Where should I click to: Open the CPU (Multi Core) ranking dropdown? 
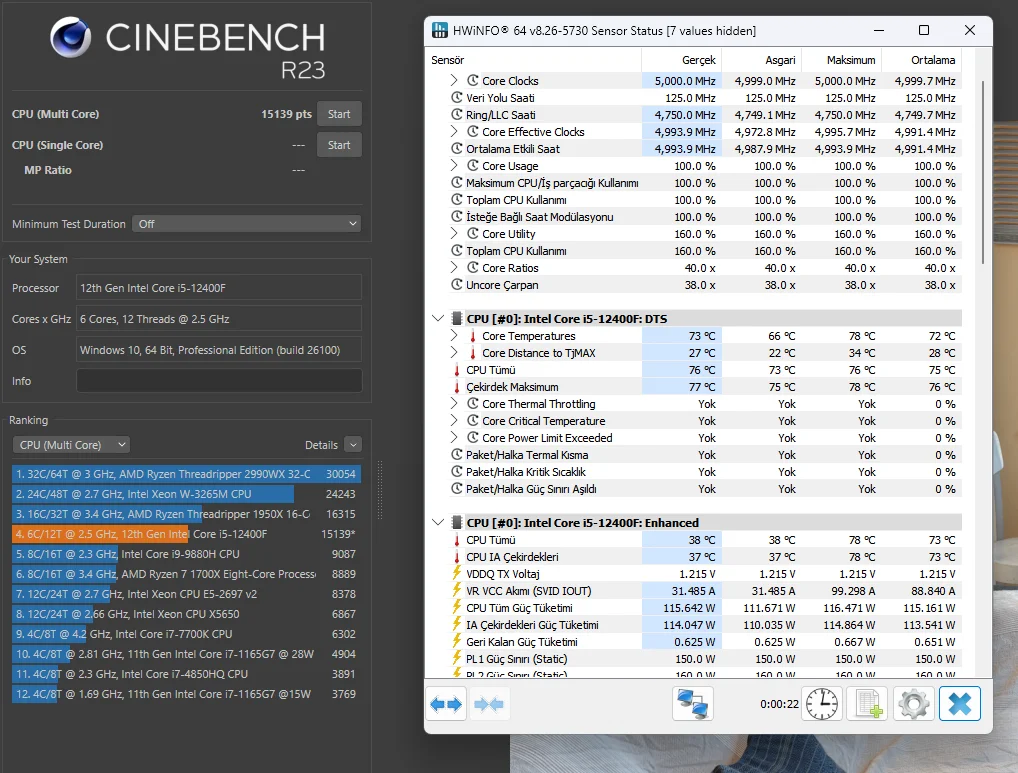click(71, 445)
